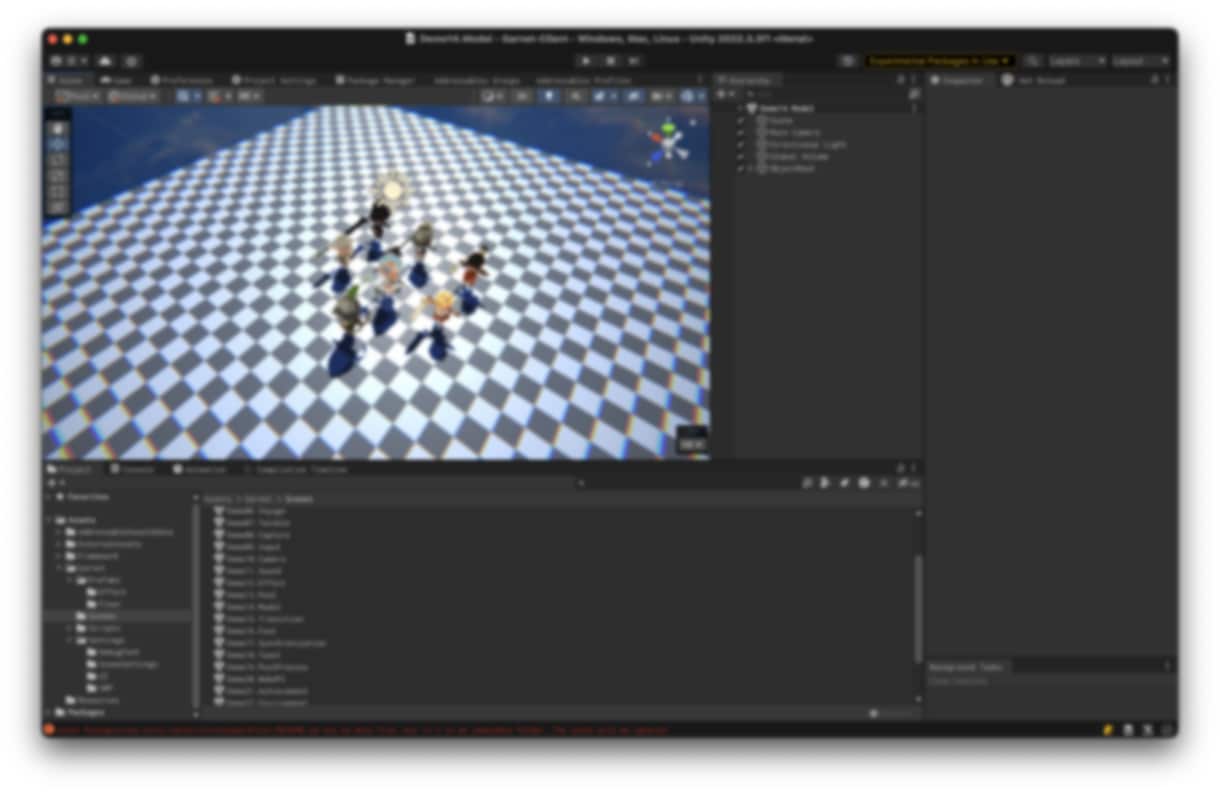Start Play mode with the Play button

[x=587, y=61]
